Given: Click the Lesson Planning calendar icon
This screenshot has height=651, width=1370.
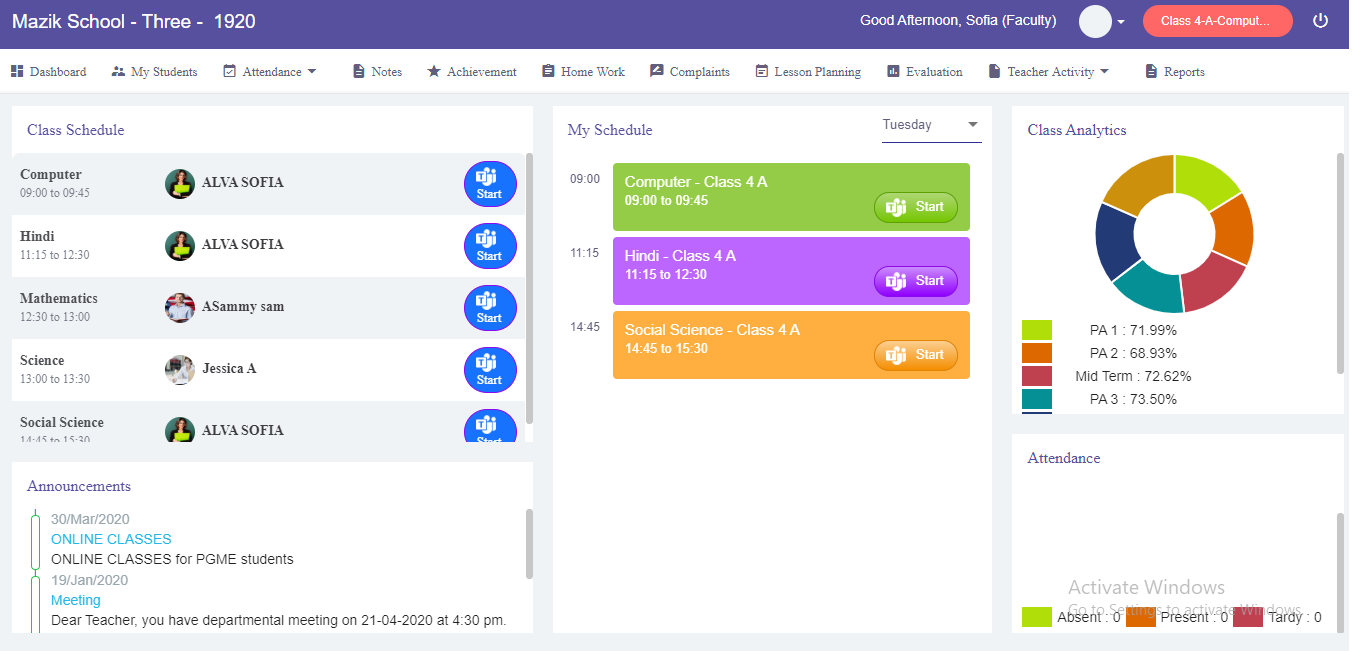Looking at the screenshot, I should [762, 71].
